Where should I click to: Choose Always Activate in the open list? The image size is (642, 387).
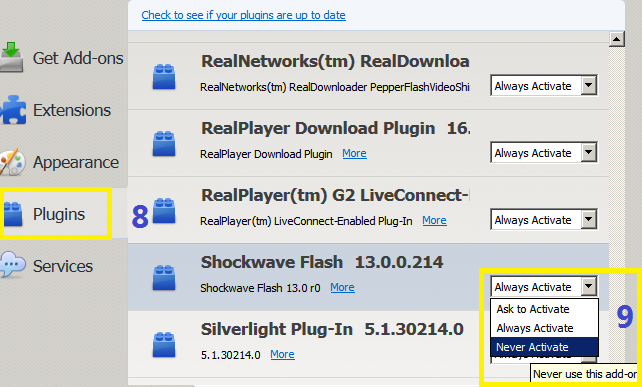point(544,328)
